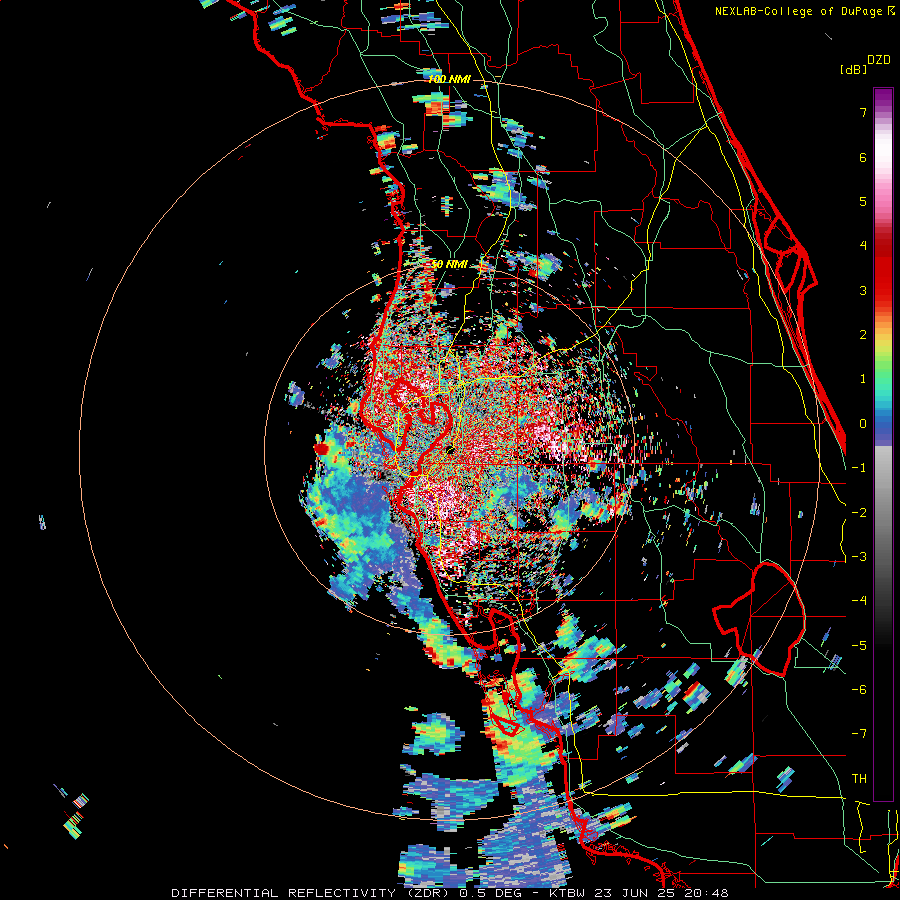Click the 4 value on color scale
This screenshot has width=900, height=900.
[x=863, y=246]
